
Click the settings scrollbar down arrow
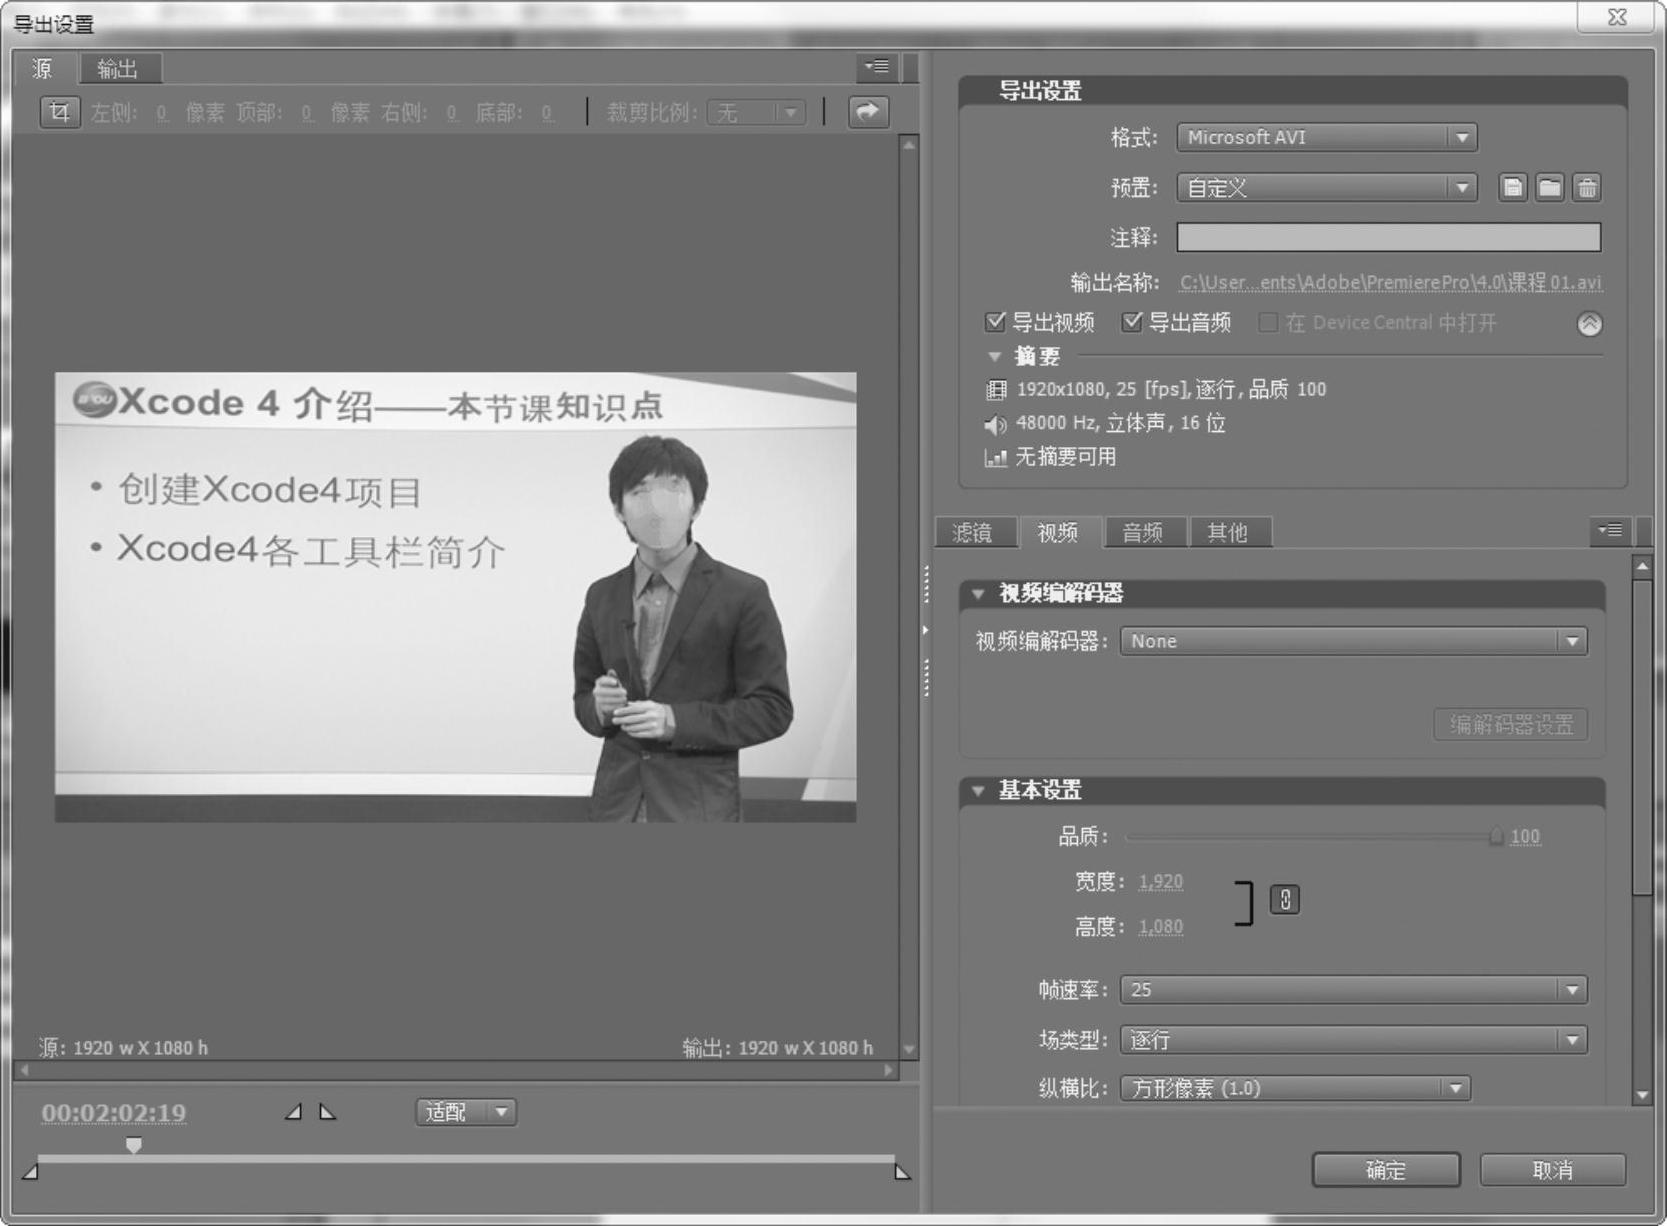1641,1095
